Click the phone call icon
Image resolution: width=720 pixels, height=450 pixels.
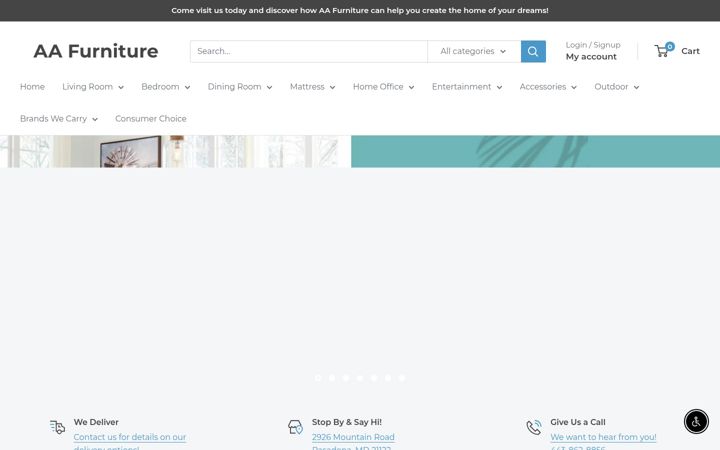pyautogui.click(x=534, y=427)
